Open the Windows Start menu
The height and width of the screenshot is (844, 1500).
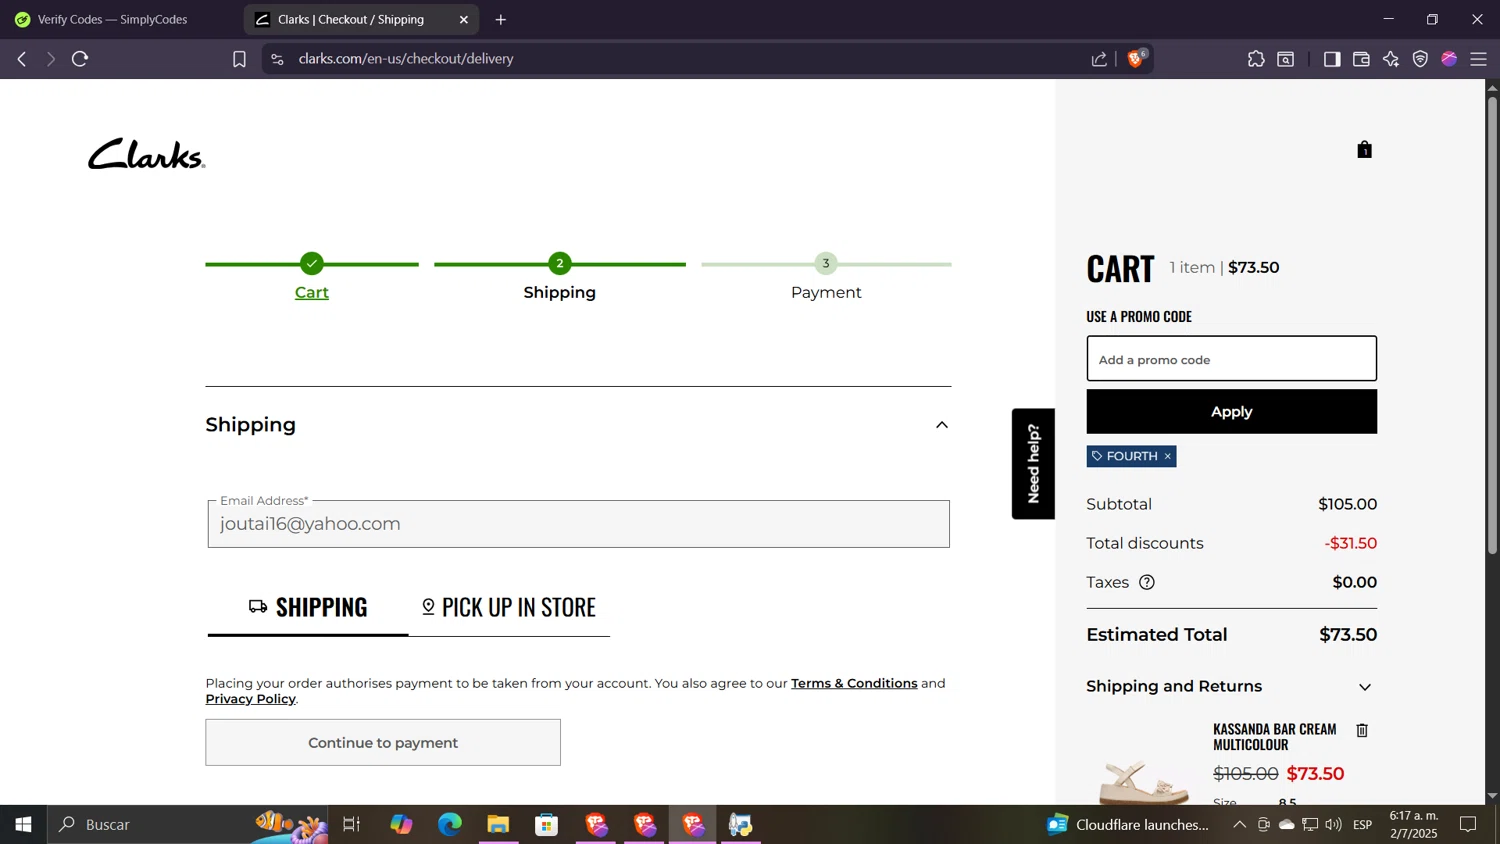click(23, 825)
